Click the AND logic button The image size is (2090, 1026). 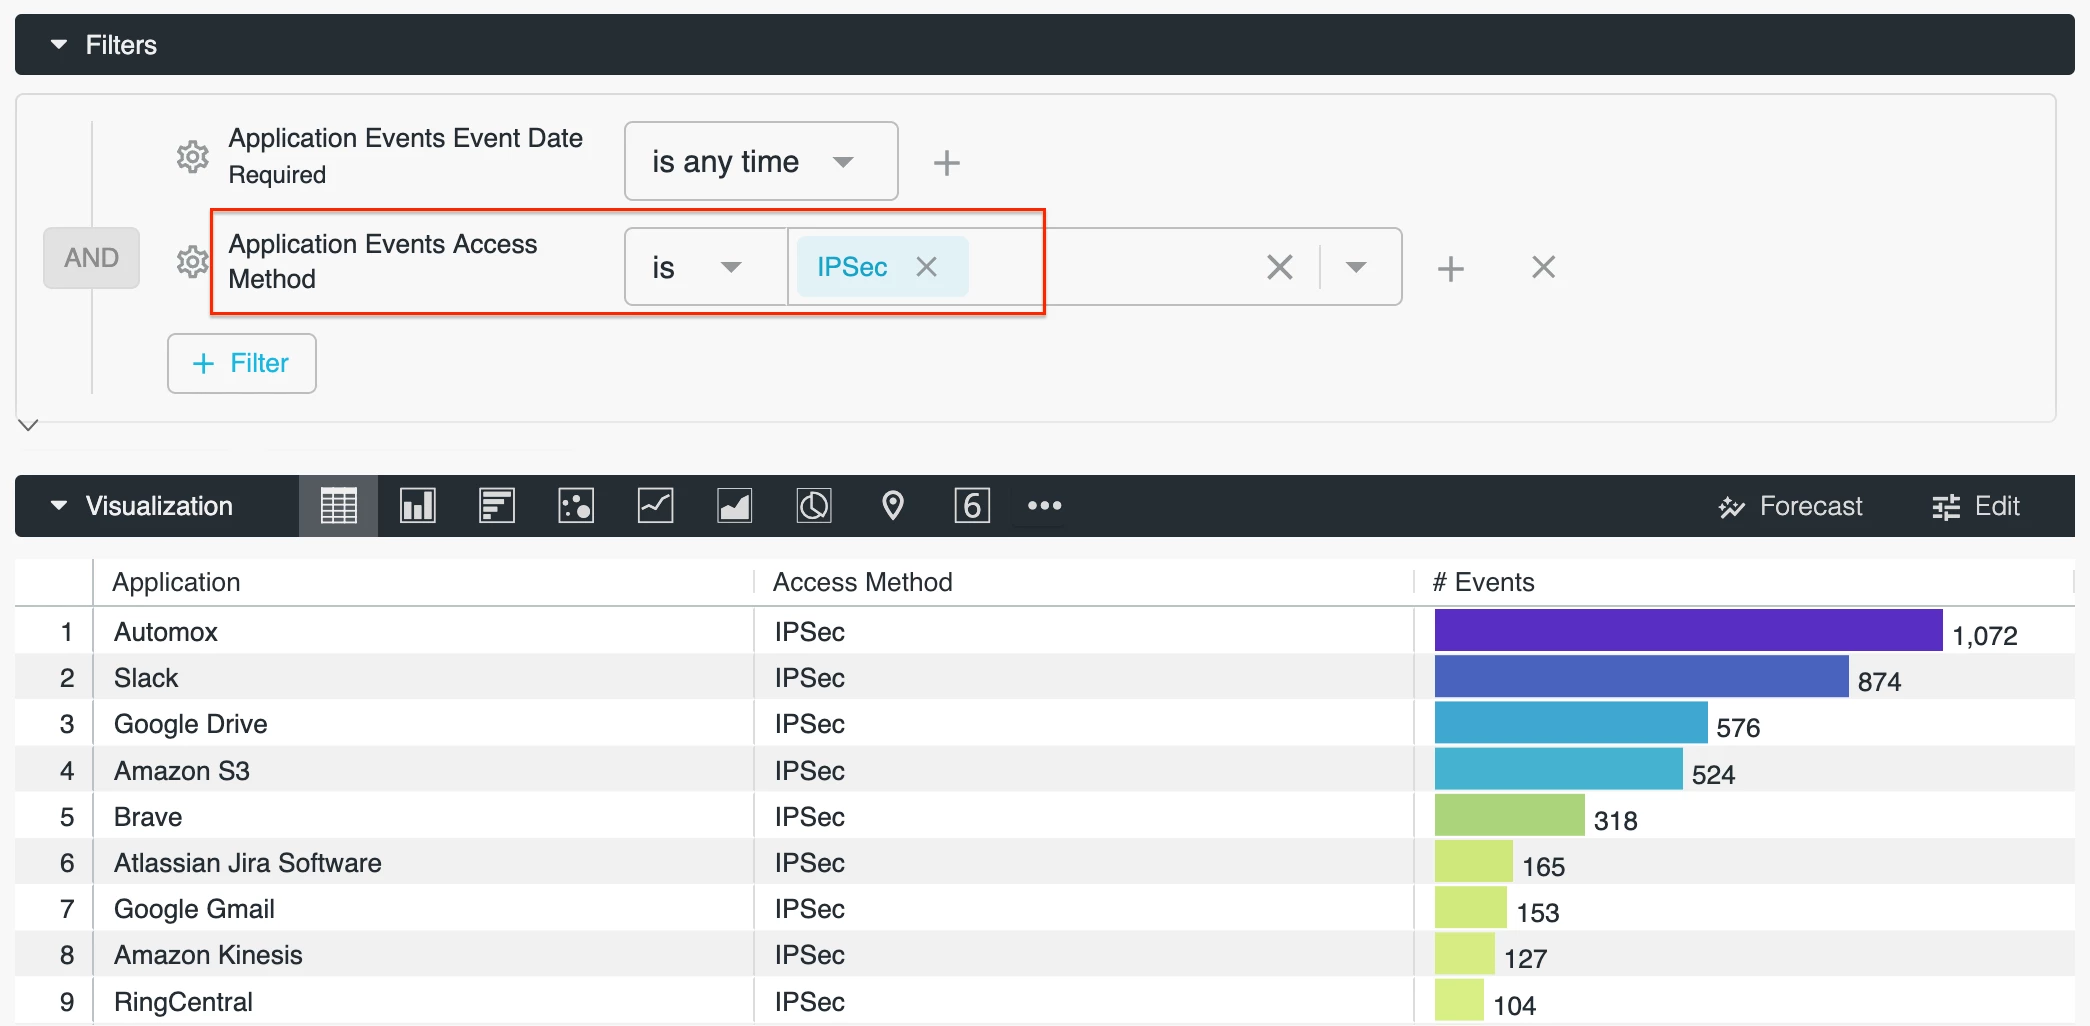(x=91, y=258)
